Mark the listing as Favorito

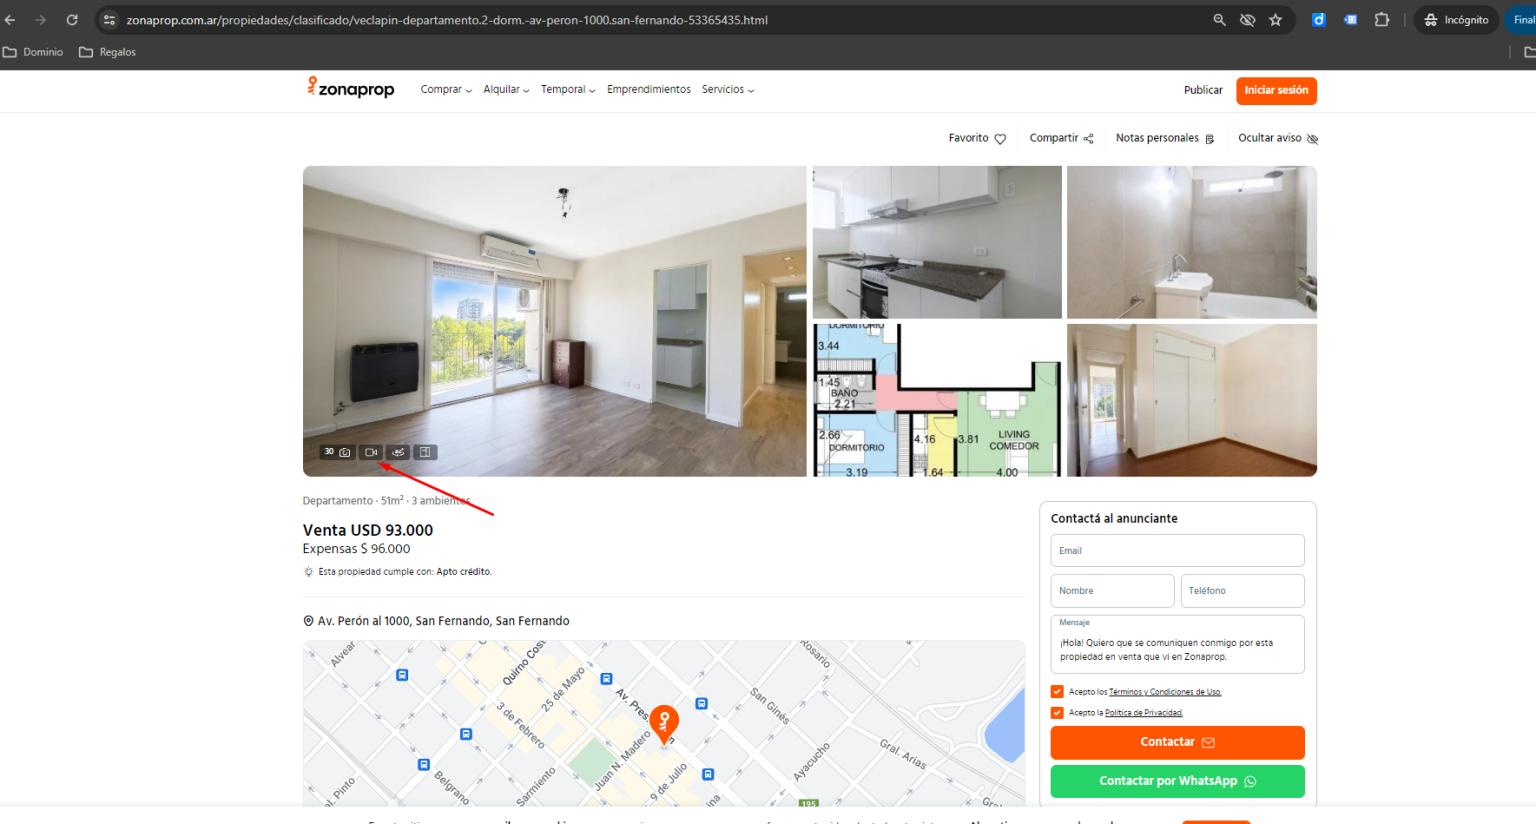(x=975, y=138)
